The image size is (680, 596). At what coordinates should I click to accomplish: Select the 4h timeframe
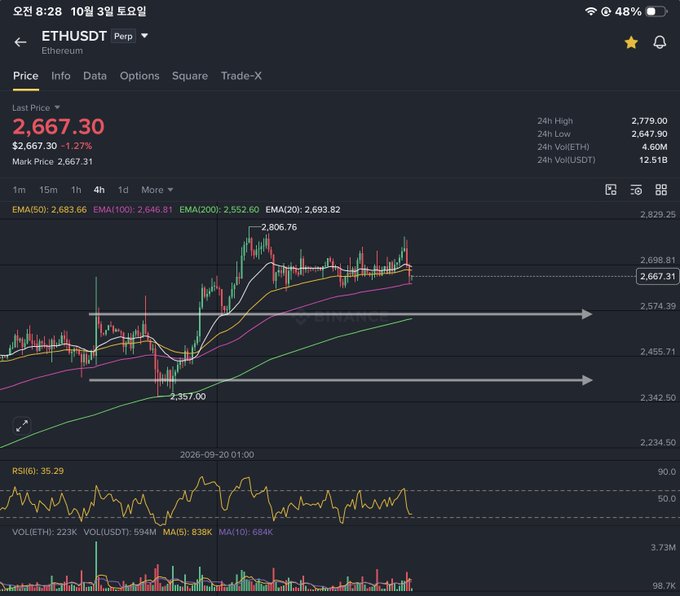pos(99,190)
